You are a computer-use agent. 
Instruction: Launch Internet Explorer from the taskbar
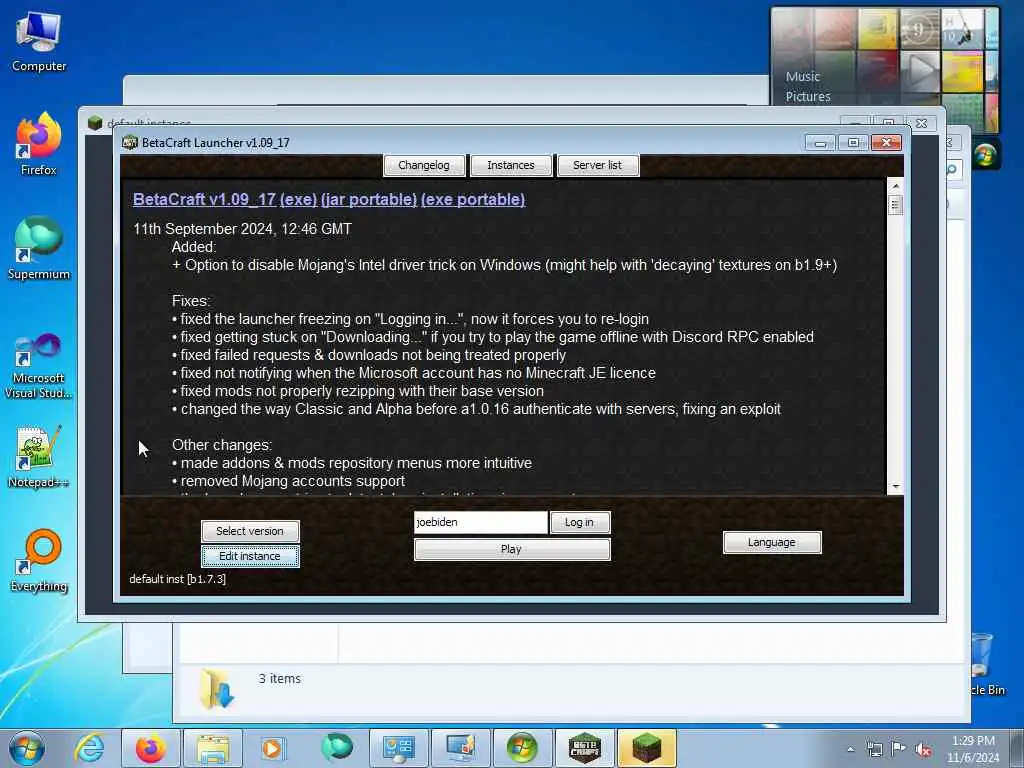[x=89, y=748]
